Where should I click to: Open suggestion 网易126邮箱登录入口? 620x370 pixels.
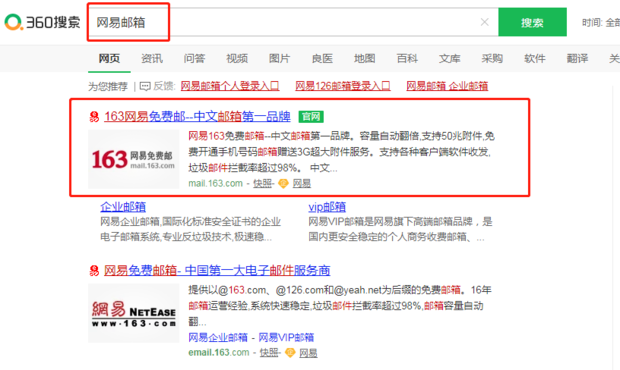[x=343, y=86]
